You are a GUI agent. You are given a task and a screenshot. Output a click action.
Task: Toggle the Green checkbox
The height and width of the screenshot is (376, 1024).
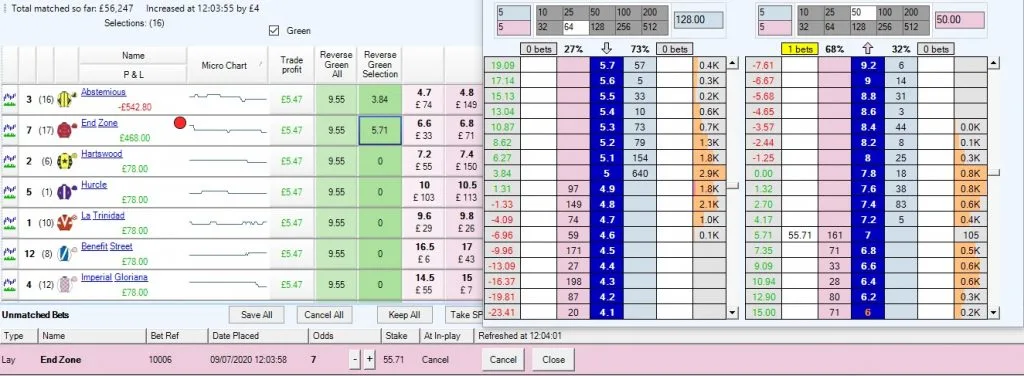[x=274, y=30]
